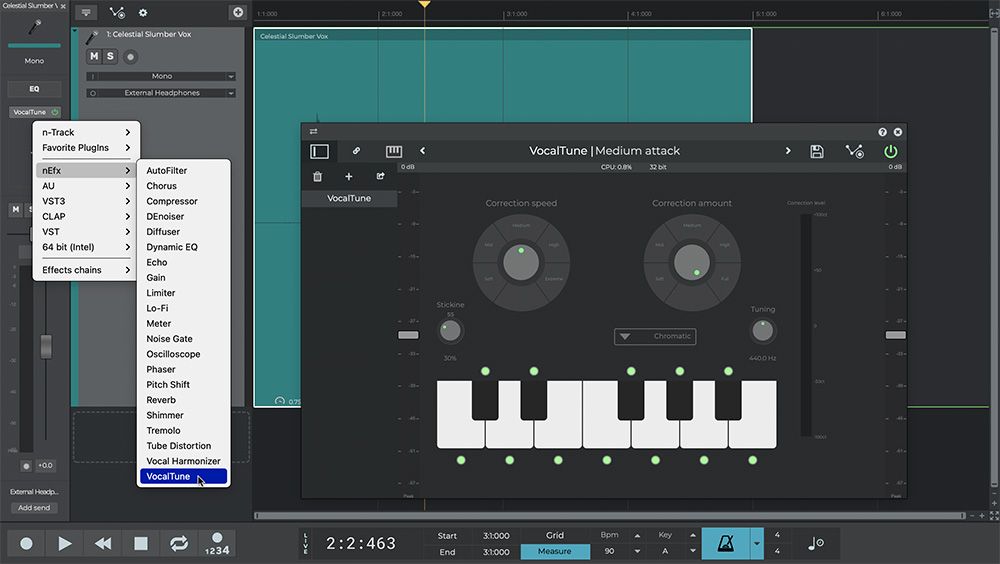Click the 2:2:463 time display
1000x564 pixels.
pos(361,544)
